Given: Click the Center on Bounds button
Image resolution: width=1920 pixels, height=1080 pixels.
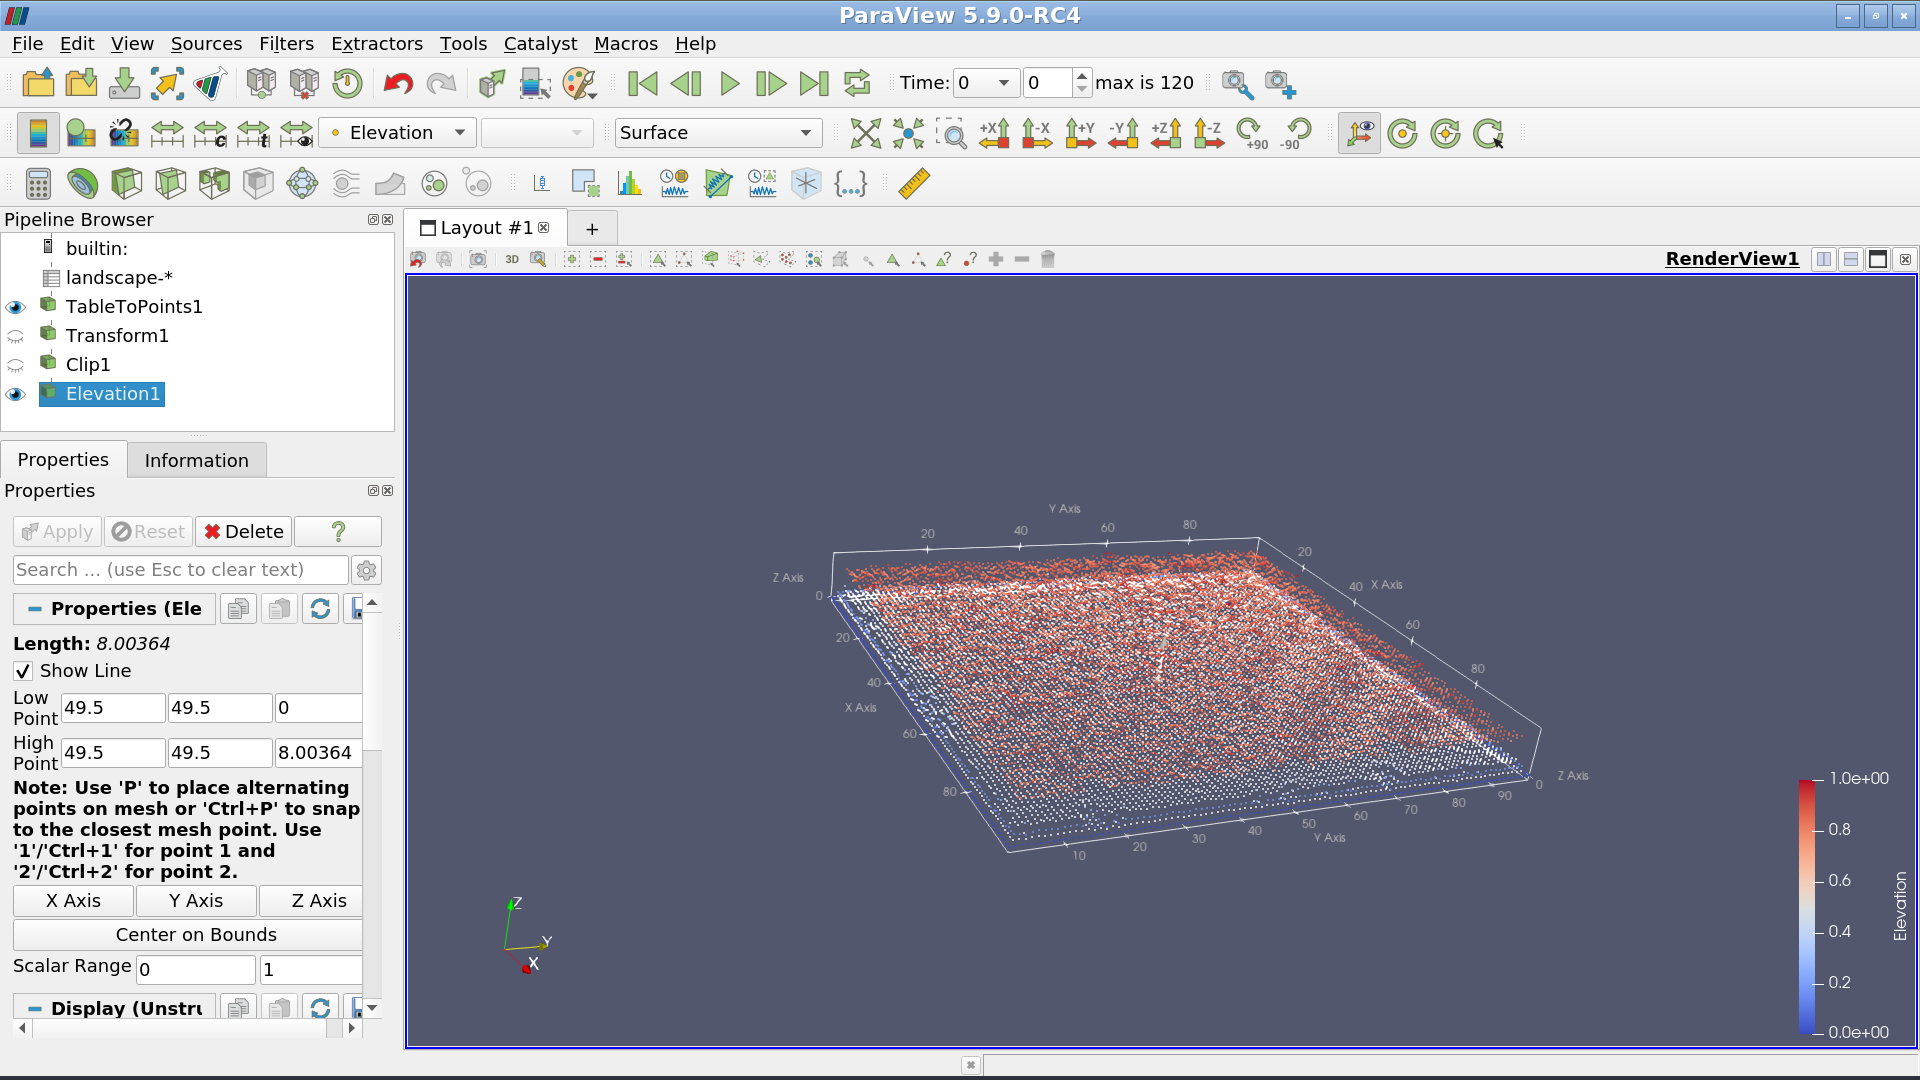Looking at the screenshot, I should click(x=195, y=935).
